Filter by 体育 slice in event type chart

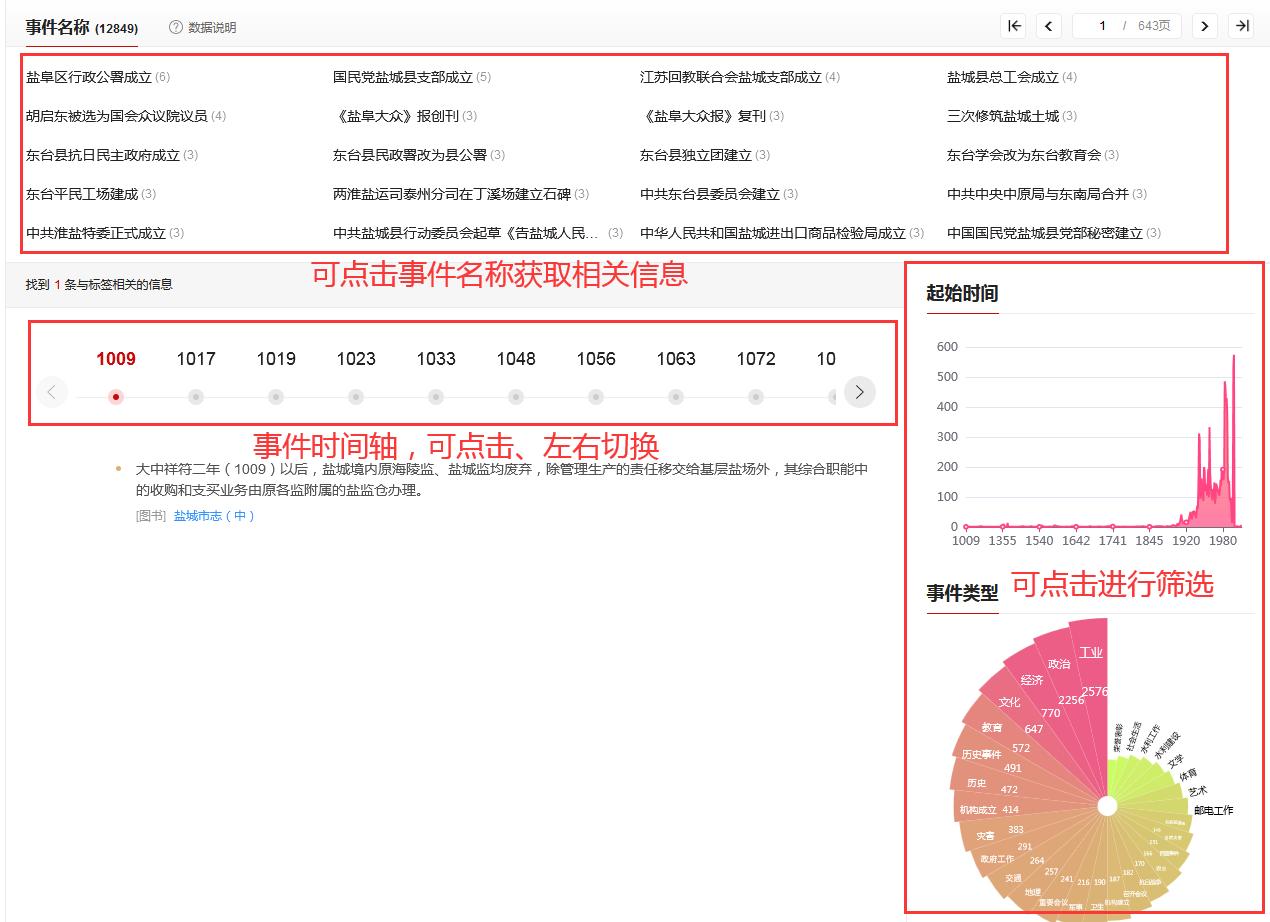click(x=1187, y=774)
